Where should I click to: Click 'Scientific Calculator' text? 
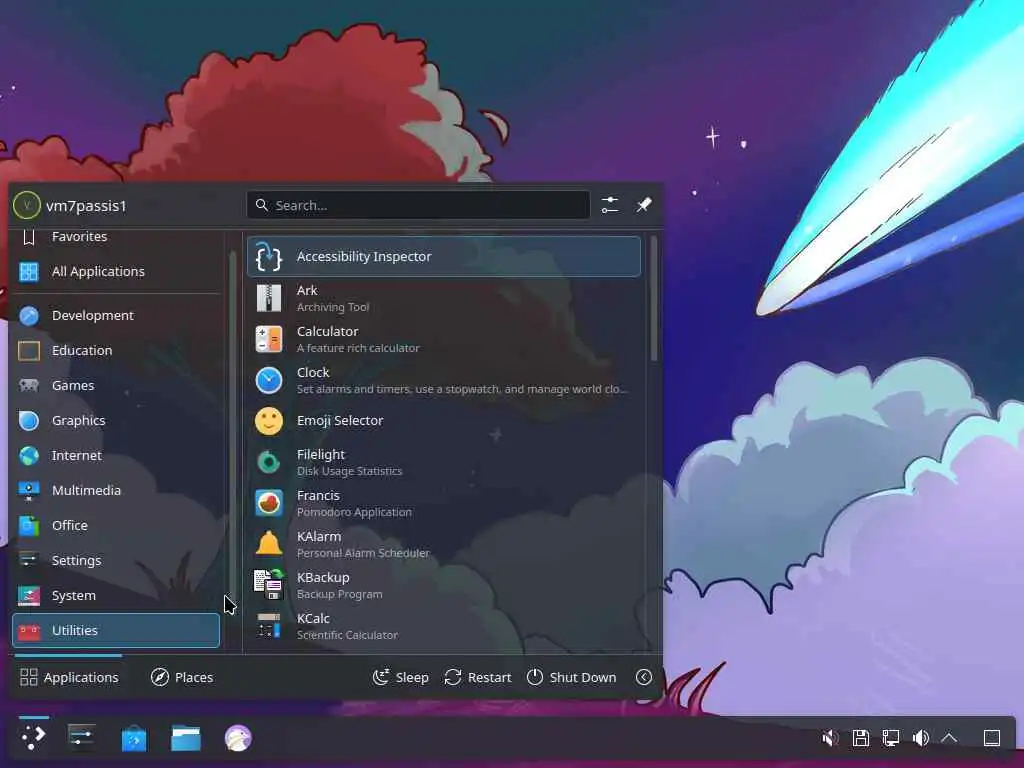(x=347, y=635)
